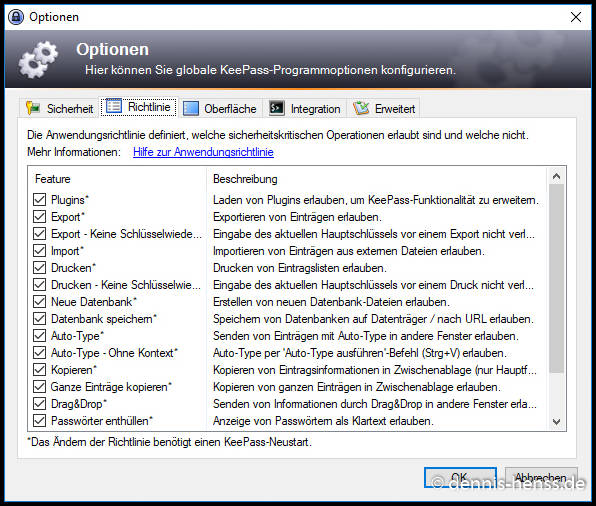Open the Oberfläche tab

220,108
